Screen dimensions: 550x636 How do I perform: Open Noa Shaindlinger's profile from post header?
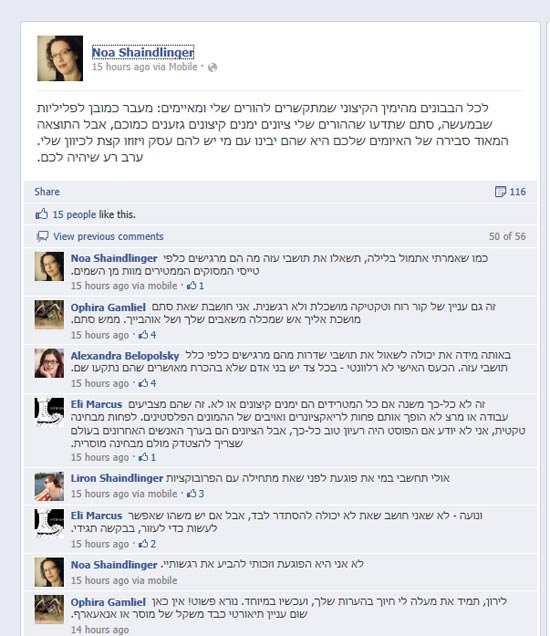[x=143, y=52]
